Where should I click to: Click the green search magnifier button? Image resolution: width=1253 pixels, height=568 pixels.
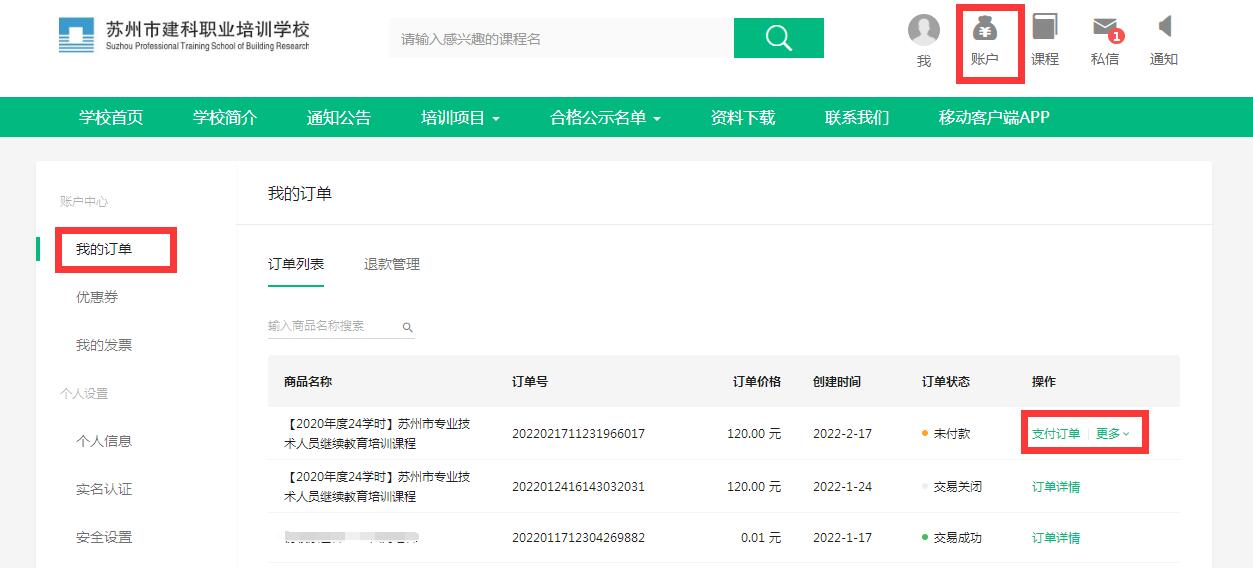point(778,38)
